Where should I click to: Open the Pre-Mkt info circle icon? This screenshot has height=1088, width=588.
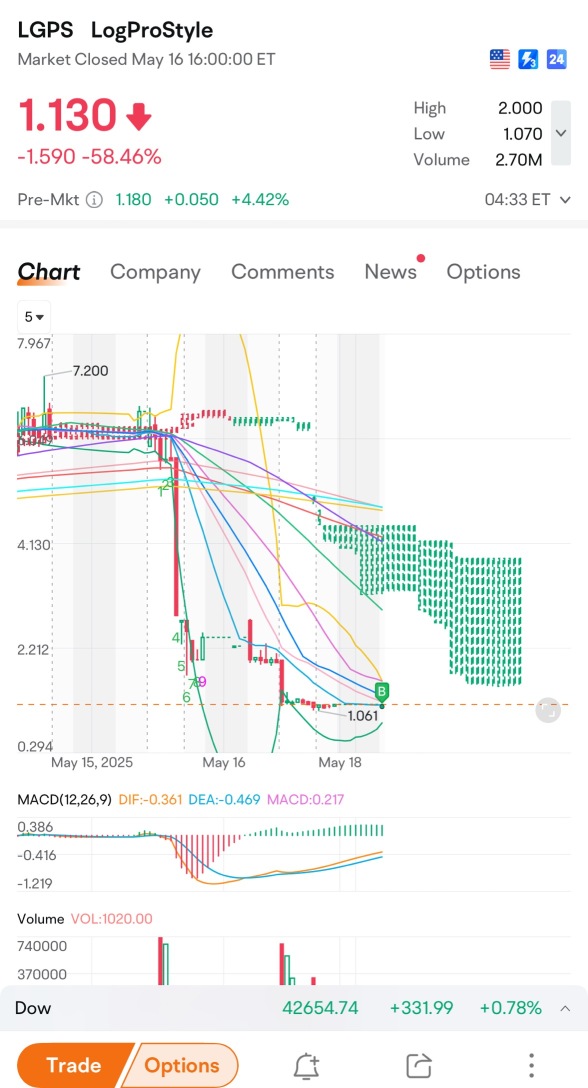(x=94, y=200)
